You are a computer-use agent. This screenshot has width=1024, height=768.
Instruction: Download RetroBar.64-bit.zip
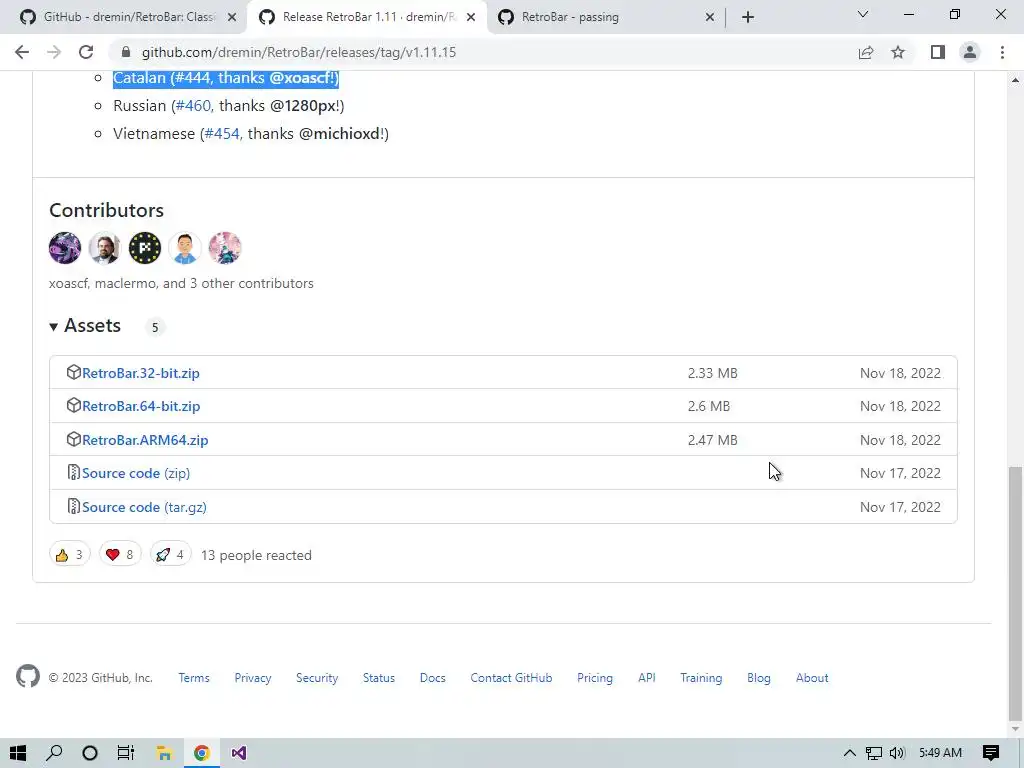coord(141,406)
